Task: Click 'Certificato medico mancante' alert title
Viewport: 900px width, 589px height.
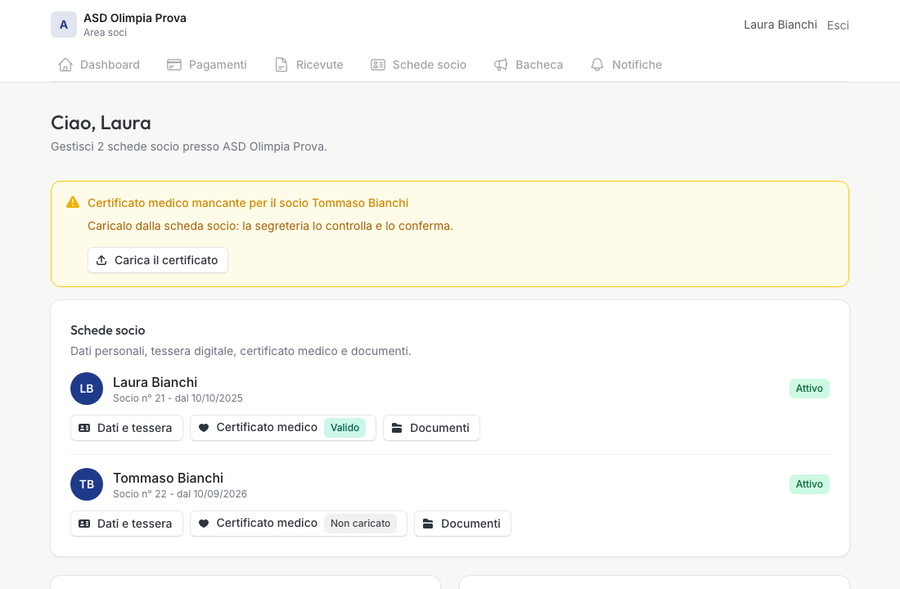Action: point(248,203)
